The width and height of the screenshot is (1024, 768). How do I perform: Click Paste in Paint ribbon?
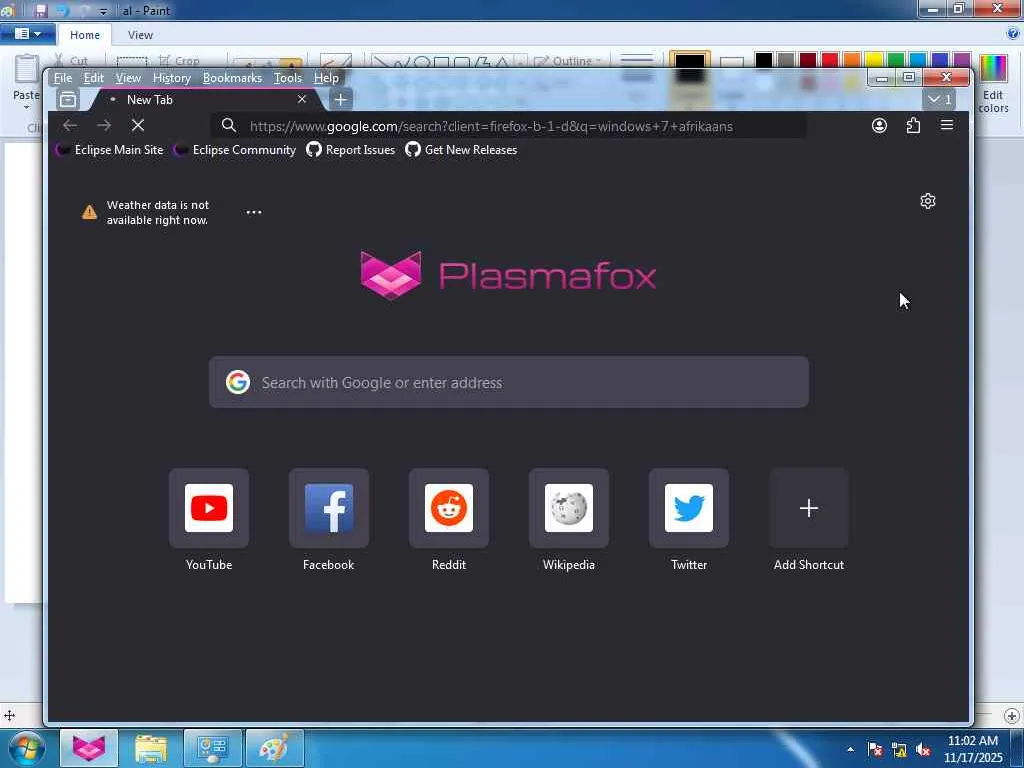[26, 80]
